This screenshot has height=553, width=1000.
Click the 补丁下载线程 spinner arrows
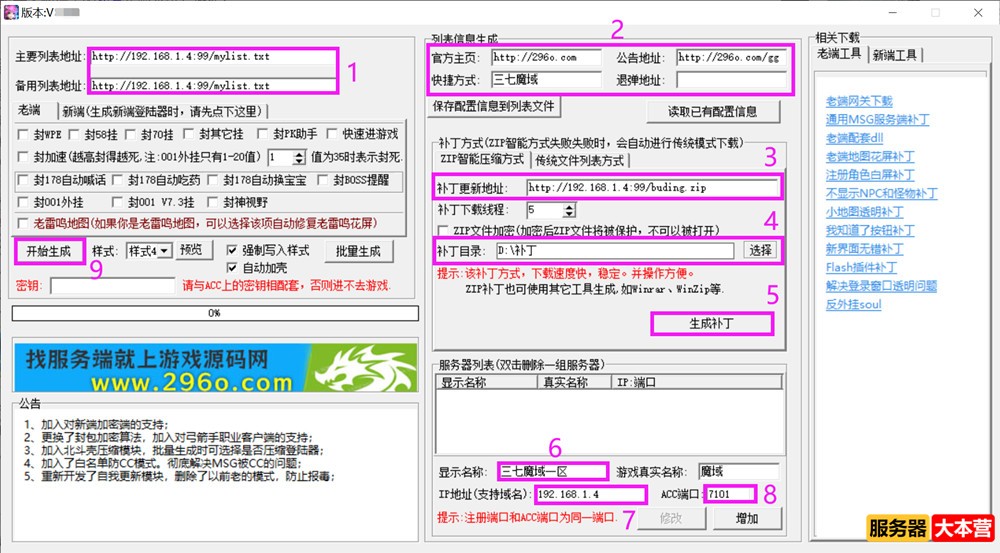tap(570, 210)
